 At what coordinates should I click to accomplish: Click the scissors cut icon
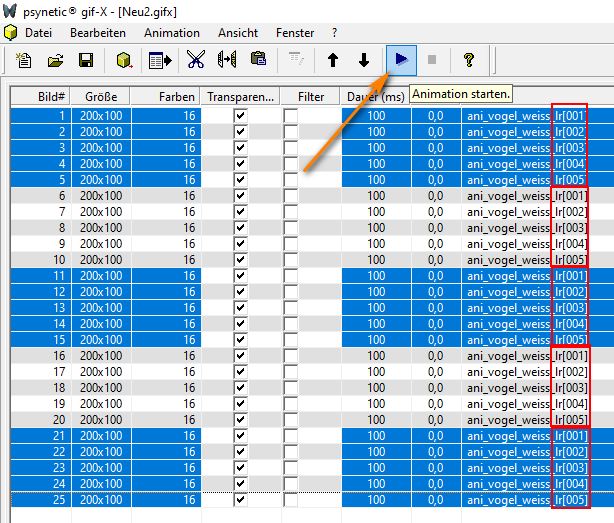click(x=195, y=60)
